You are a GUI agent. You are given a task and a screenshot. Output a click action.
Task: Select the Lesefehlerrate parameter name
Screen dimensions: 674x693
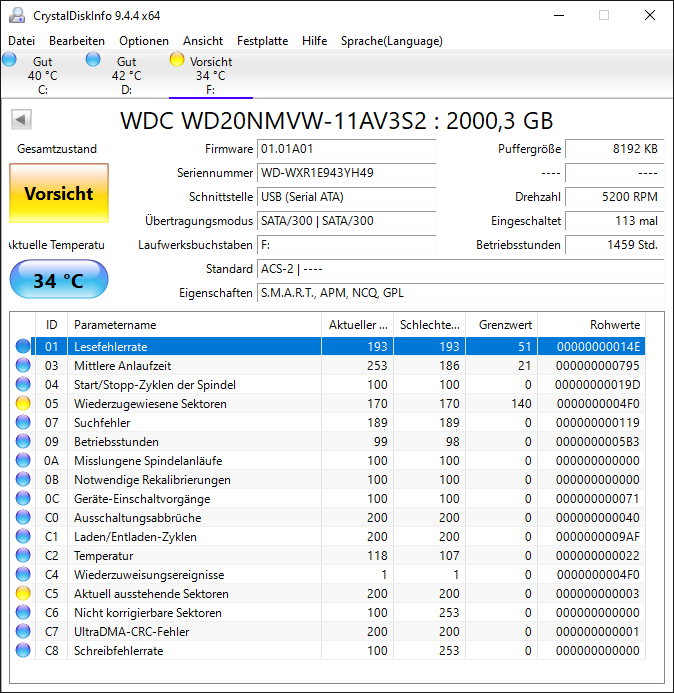[x=110, y=346]
